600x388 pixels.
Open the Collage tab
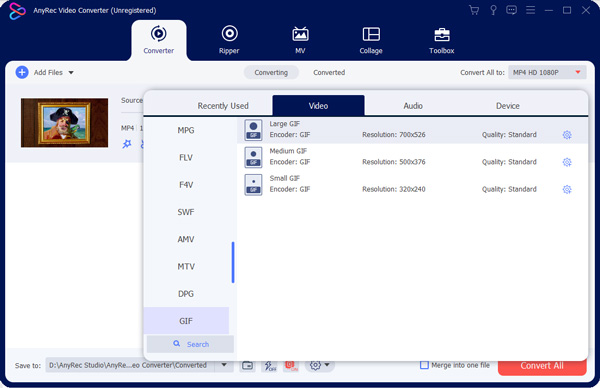pyautogui.click(x=371, y=40)
